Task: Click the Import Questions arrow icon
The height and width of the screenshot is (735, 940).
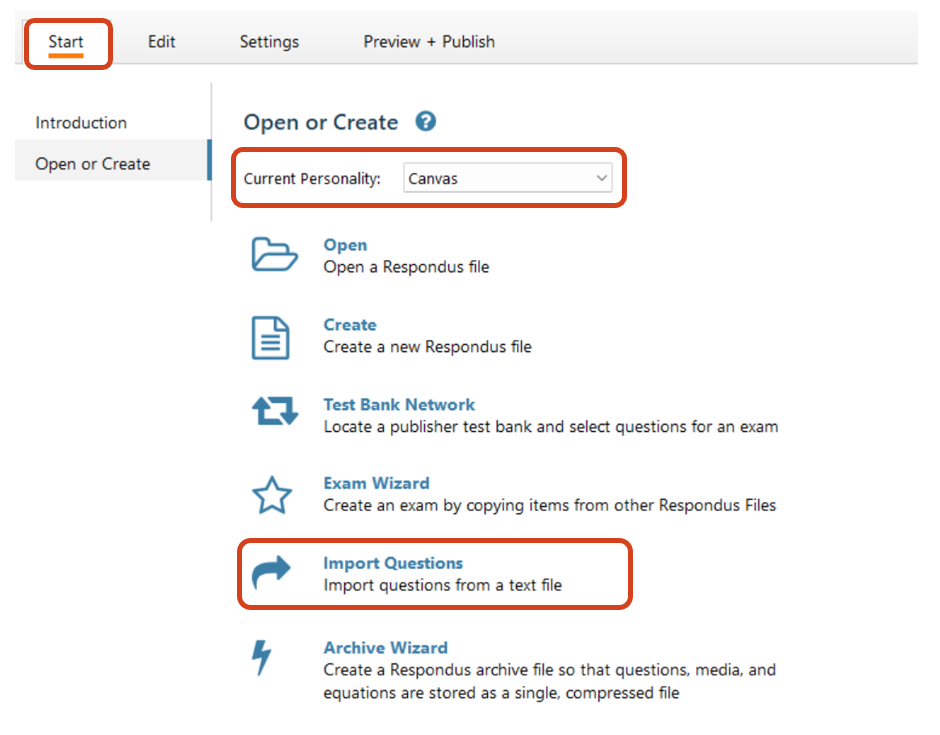Action: pyautogui.click(x=271, y=572)
